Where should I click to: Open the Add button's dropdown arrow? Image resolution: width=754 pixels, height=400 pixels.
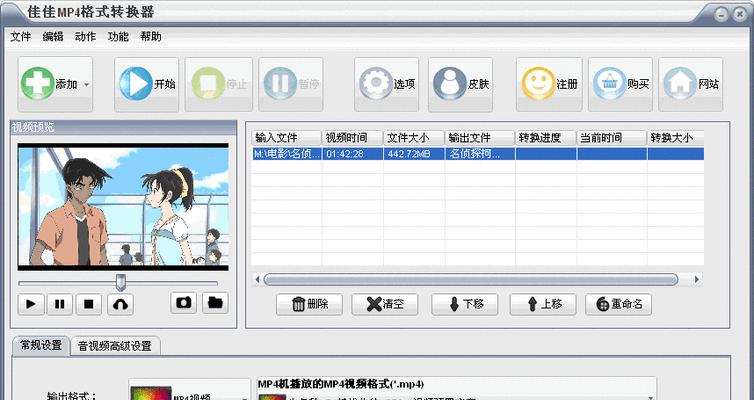click(87, 85)
